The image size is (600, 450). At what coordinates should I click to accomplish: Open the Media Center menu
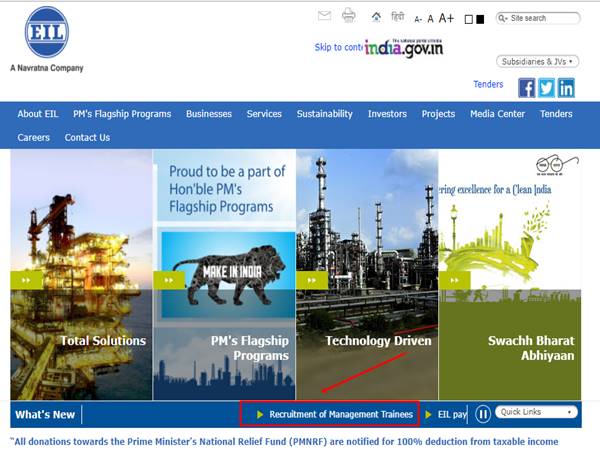pyautogui.click(x=497, y=114)
